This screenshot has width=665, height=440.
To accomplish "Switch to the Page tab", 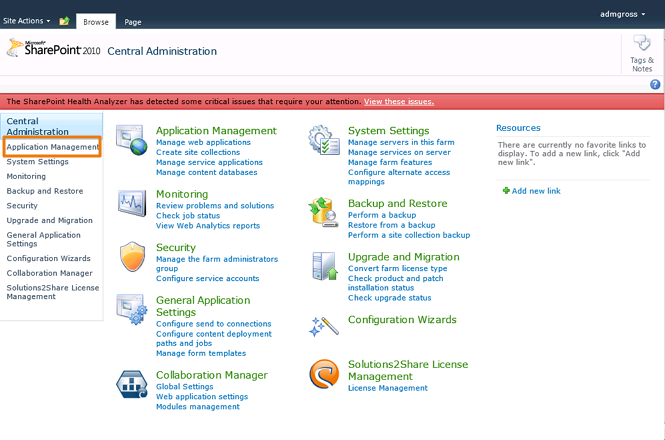I will [x=133, y=22].
